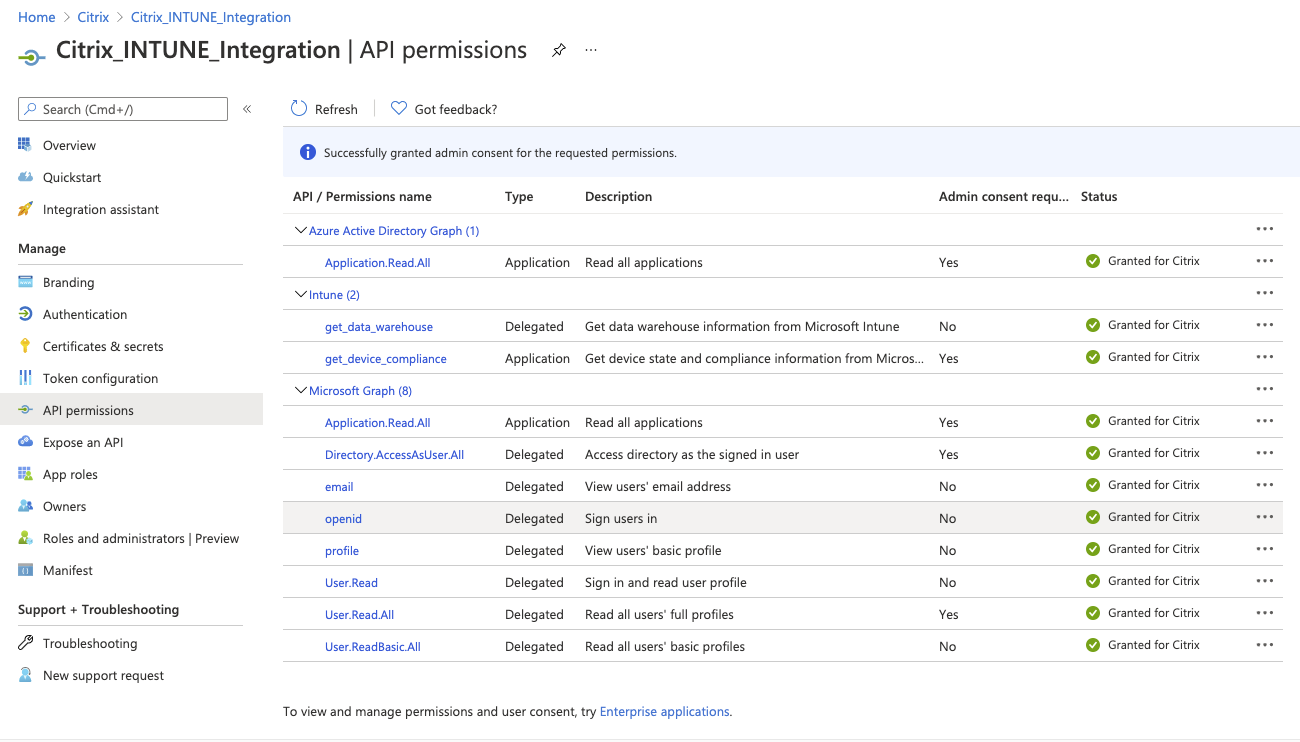1300x742 pixels.
Task: Open ellipsis menu for the email row
Action: click(1265, 485)
